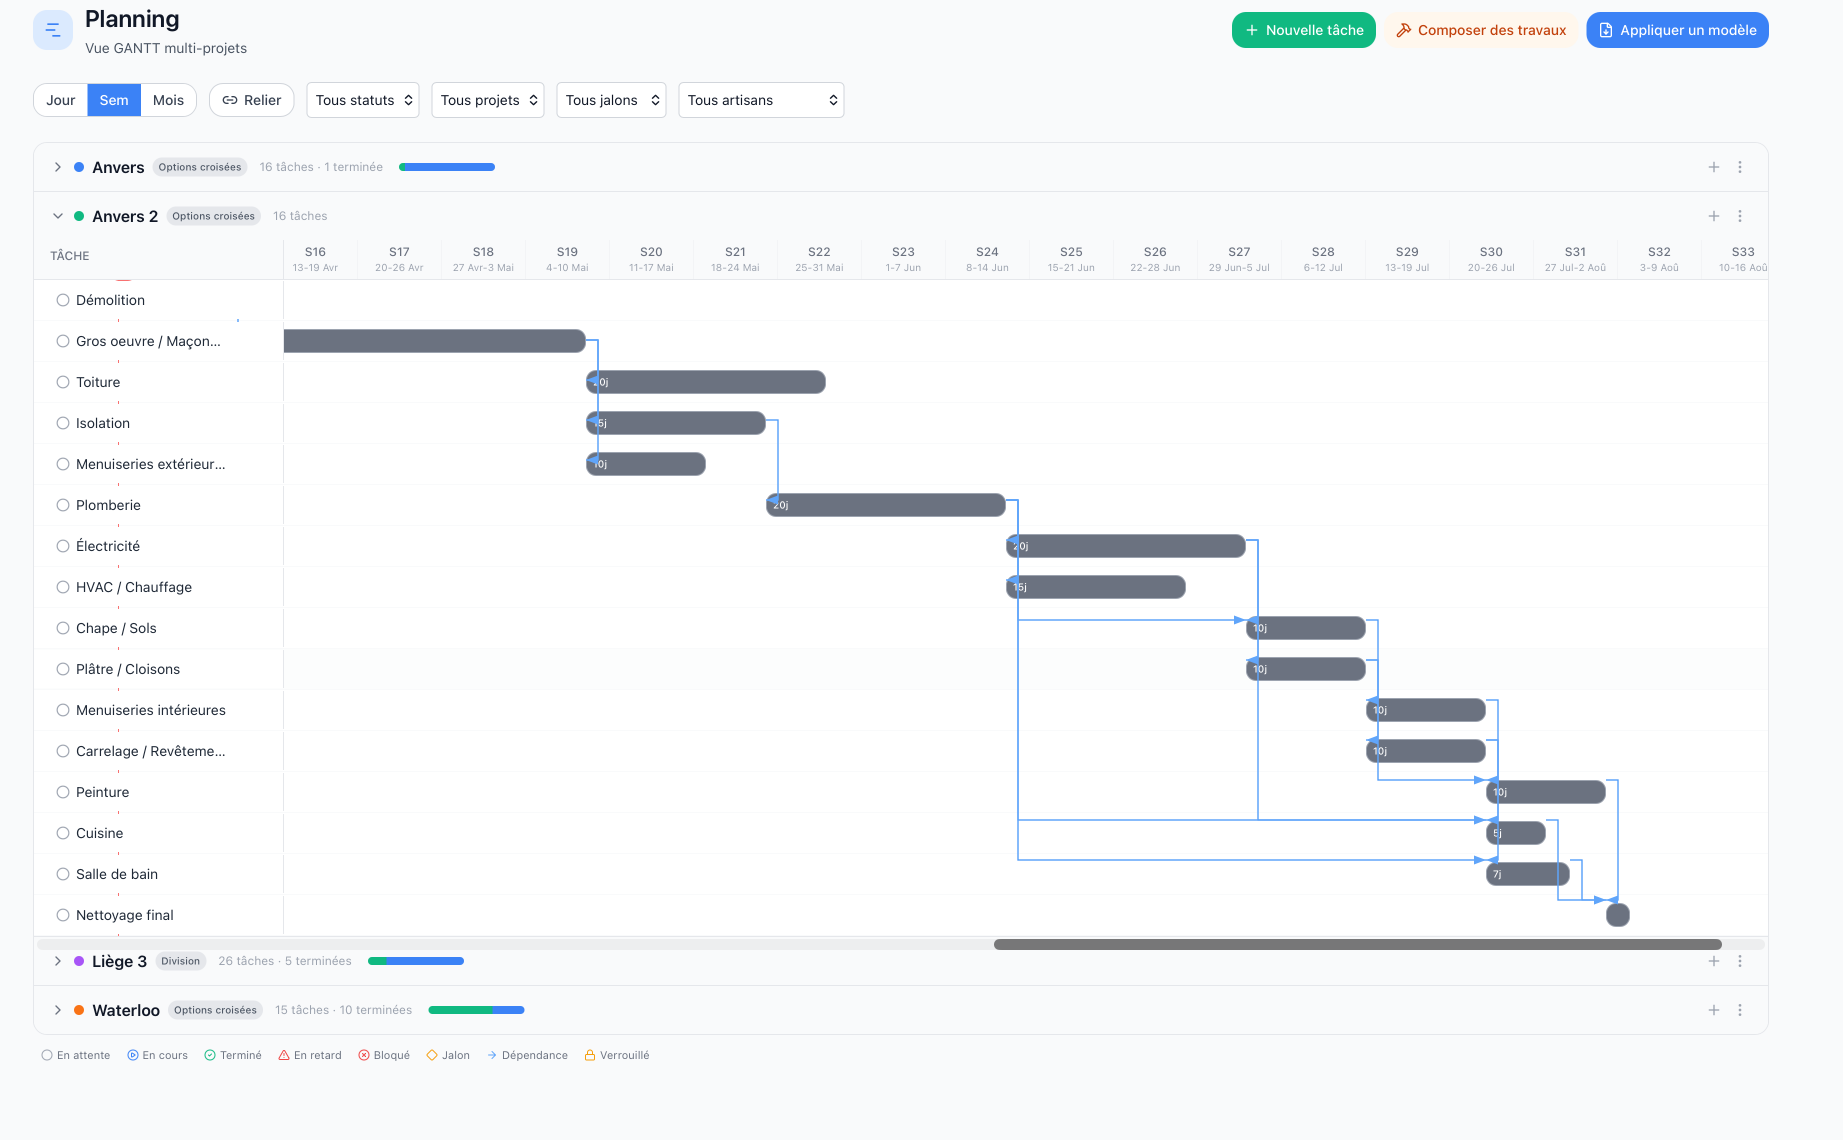1843x1140 pixels.
Task: Click the Jalon diamond legend icon
Action: coord(432,1055)
